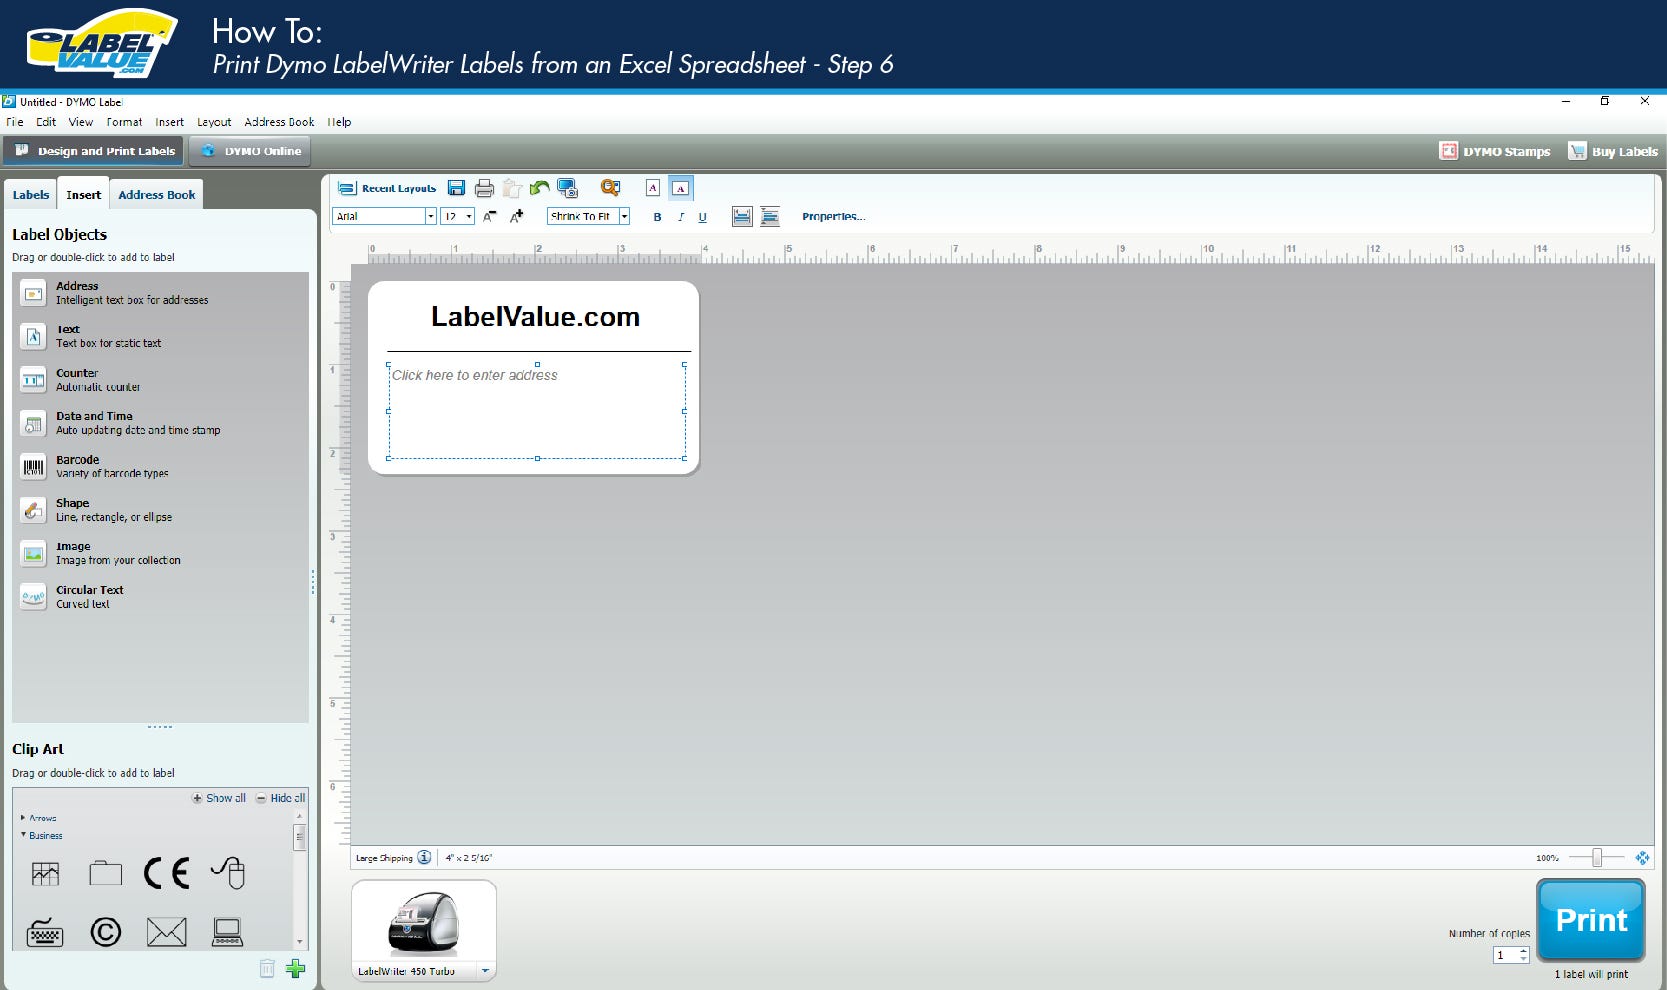The image size is (1667, 990).
Task: Select the computer mouse clip art
Action: click(x=228, y=873)
